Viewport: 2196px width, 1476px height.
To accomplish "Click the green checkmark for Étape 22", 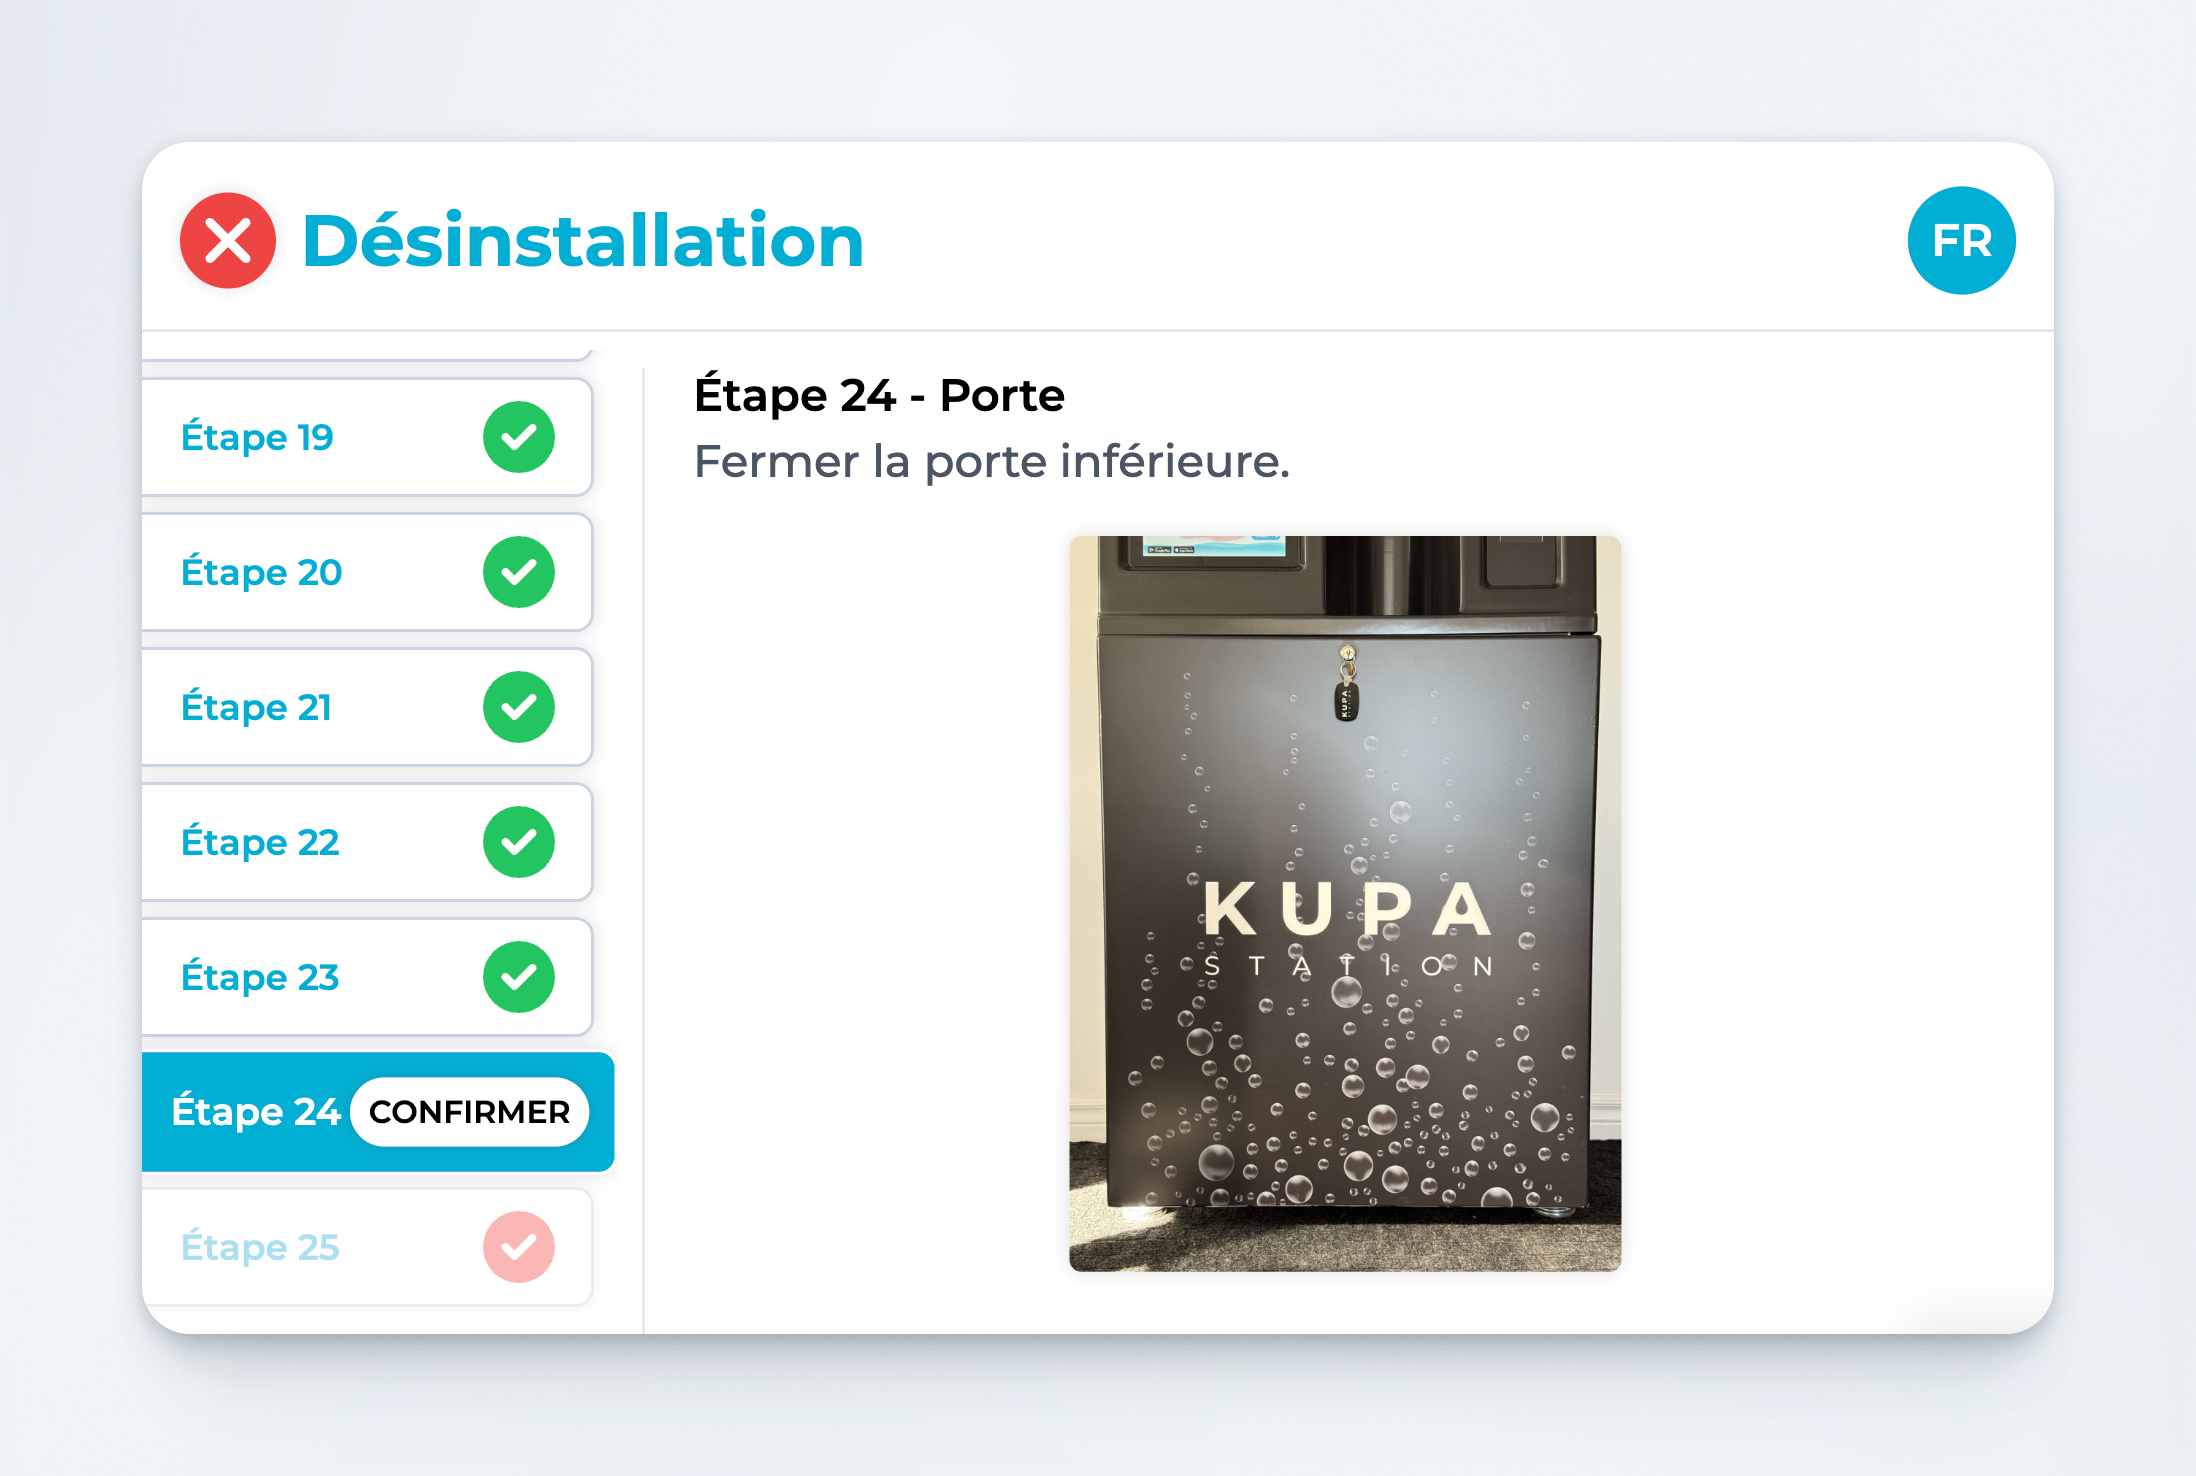I will [x=518, y=842].
